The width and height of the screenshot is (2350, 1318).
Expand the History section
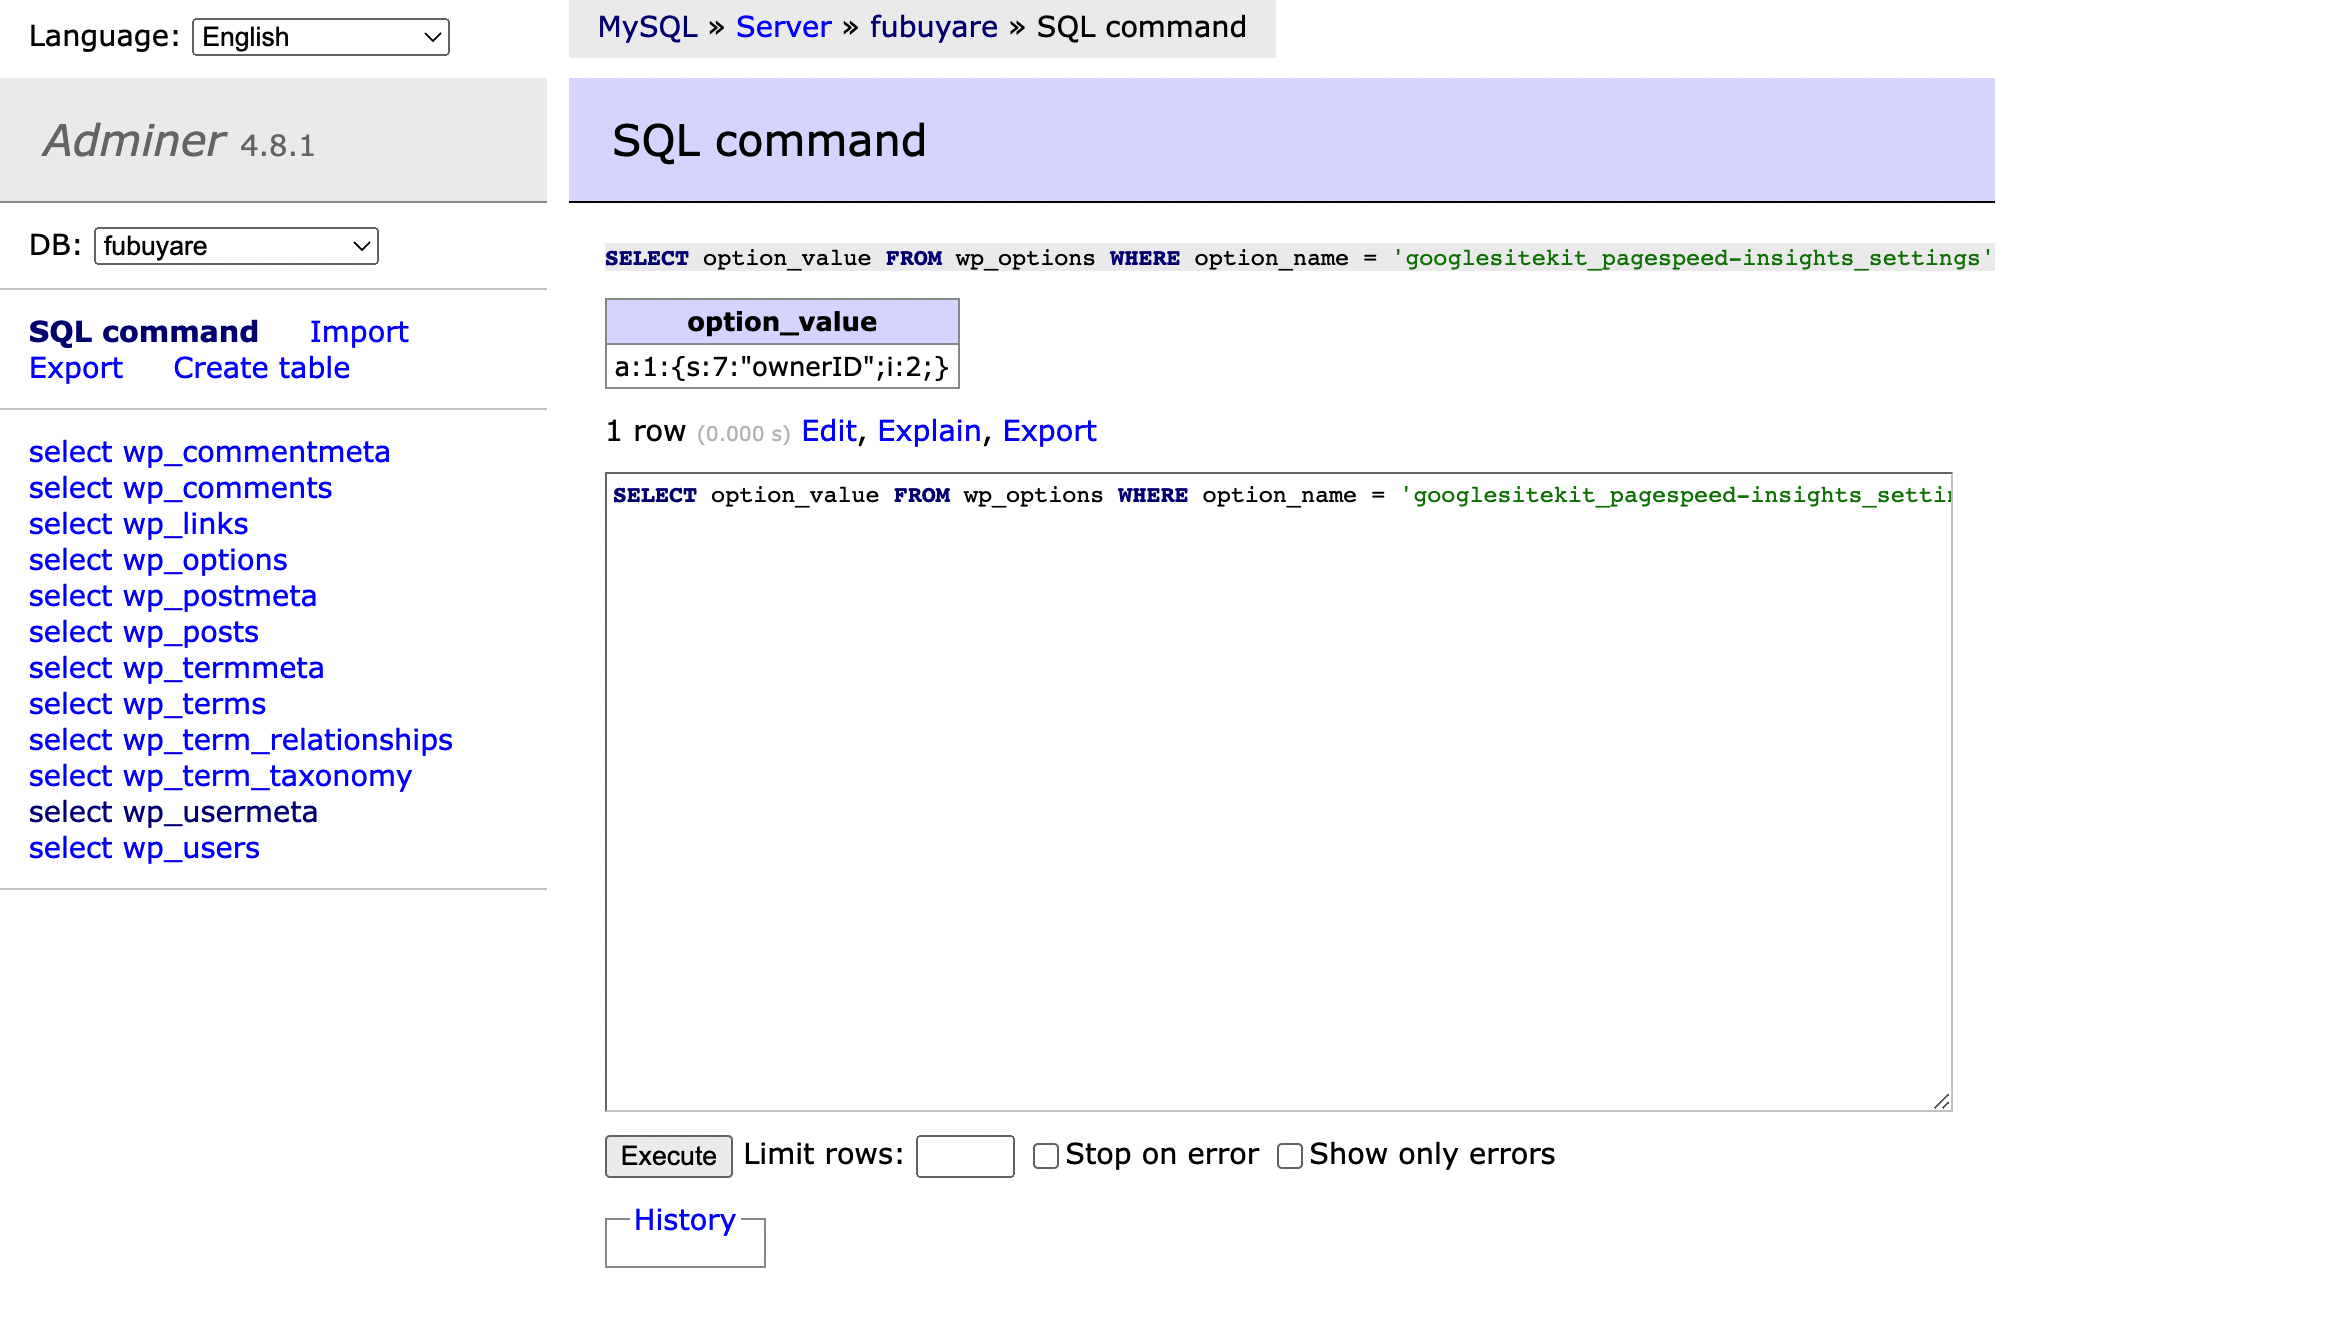point(684,1220)
